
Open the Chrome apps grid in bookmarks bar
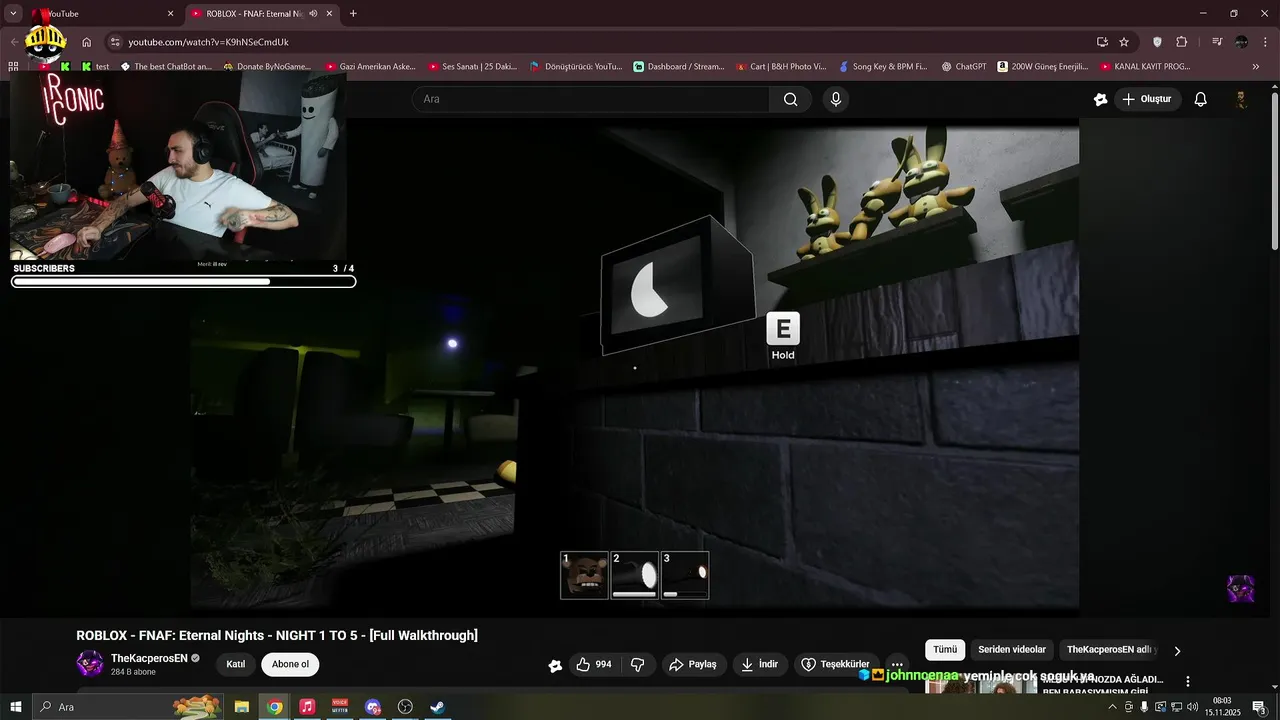click(x=14, y=66)
